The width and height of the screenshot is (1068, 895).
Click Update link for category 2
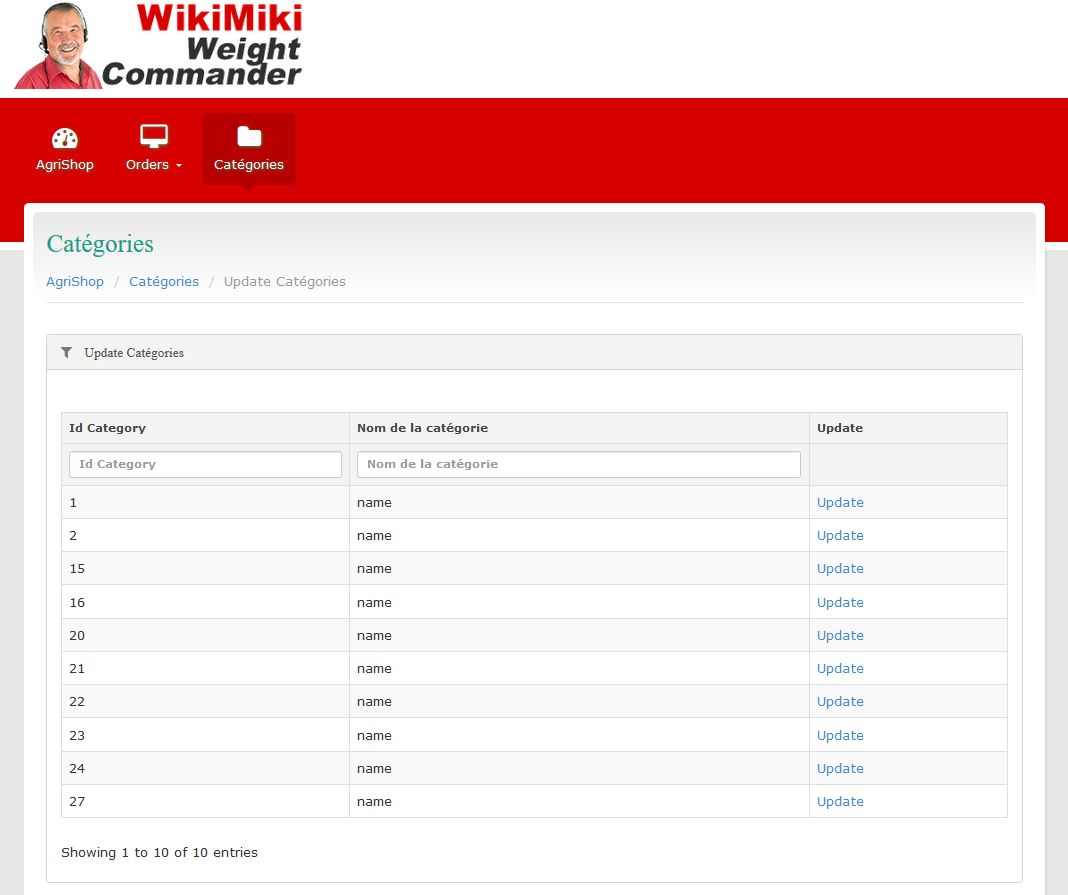[840, 535]
